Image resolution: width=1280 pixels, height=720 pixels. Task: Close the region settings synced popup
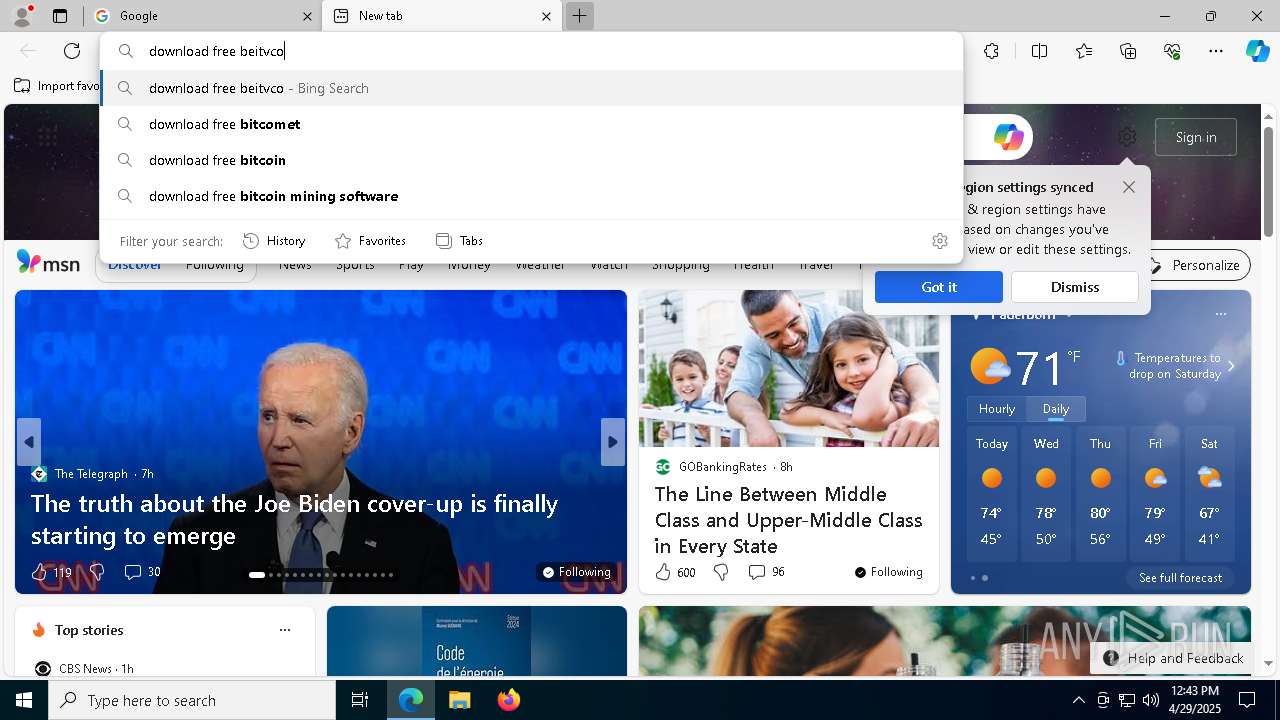[x=1128, y=187]
